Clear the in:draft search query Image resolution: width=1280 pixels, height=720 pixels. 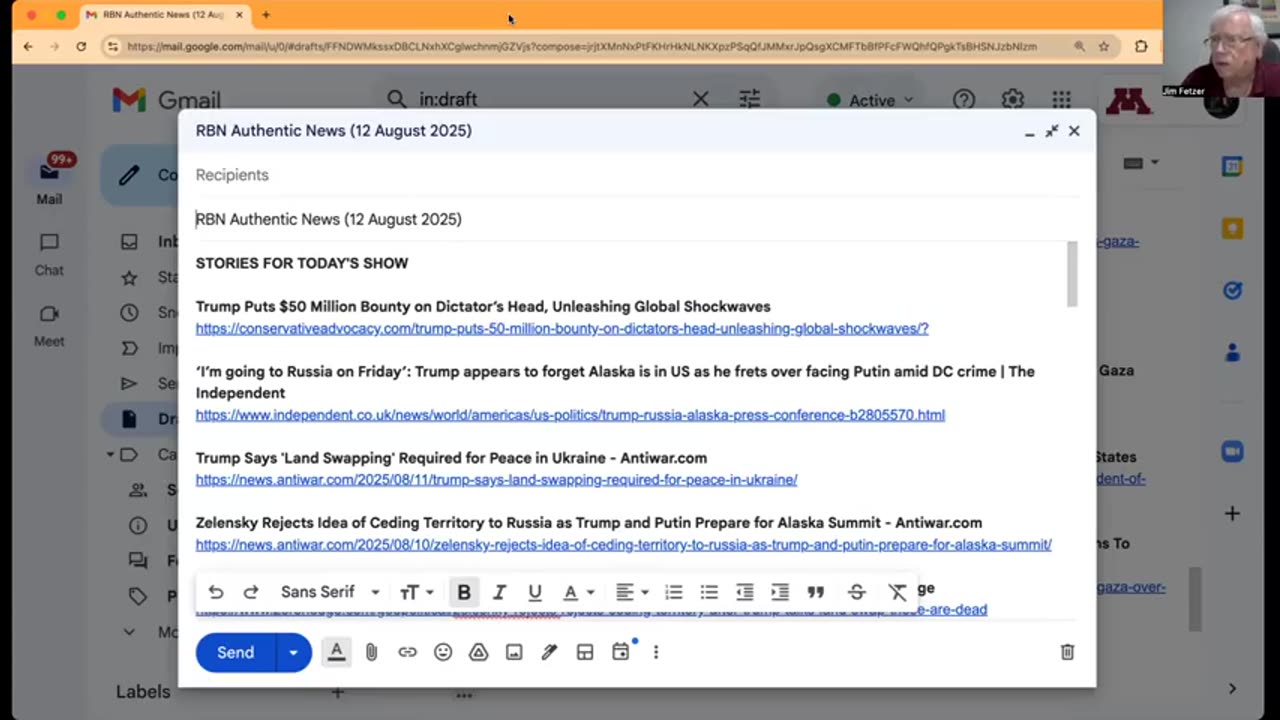tap(700, 99)
